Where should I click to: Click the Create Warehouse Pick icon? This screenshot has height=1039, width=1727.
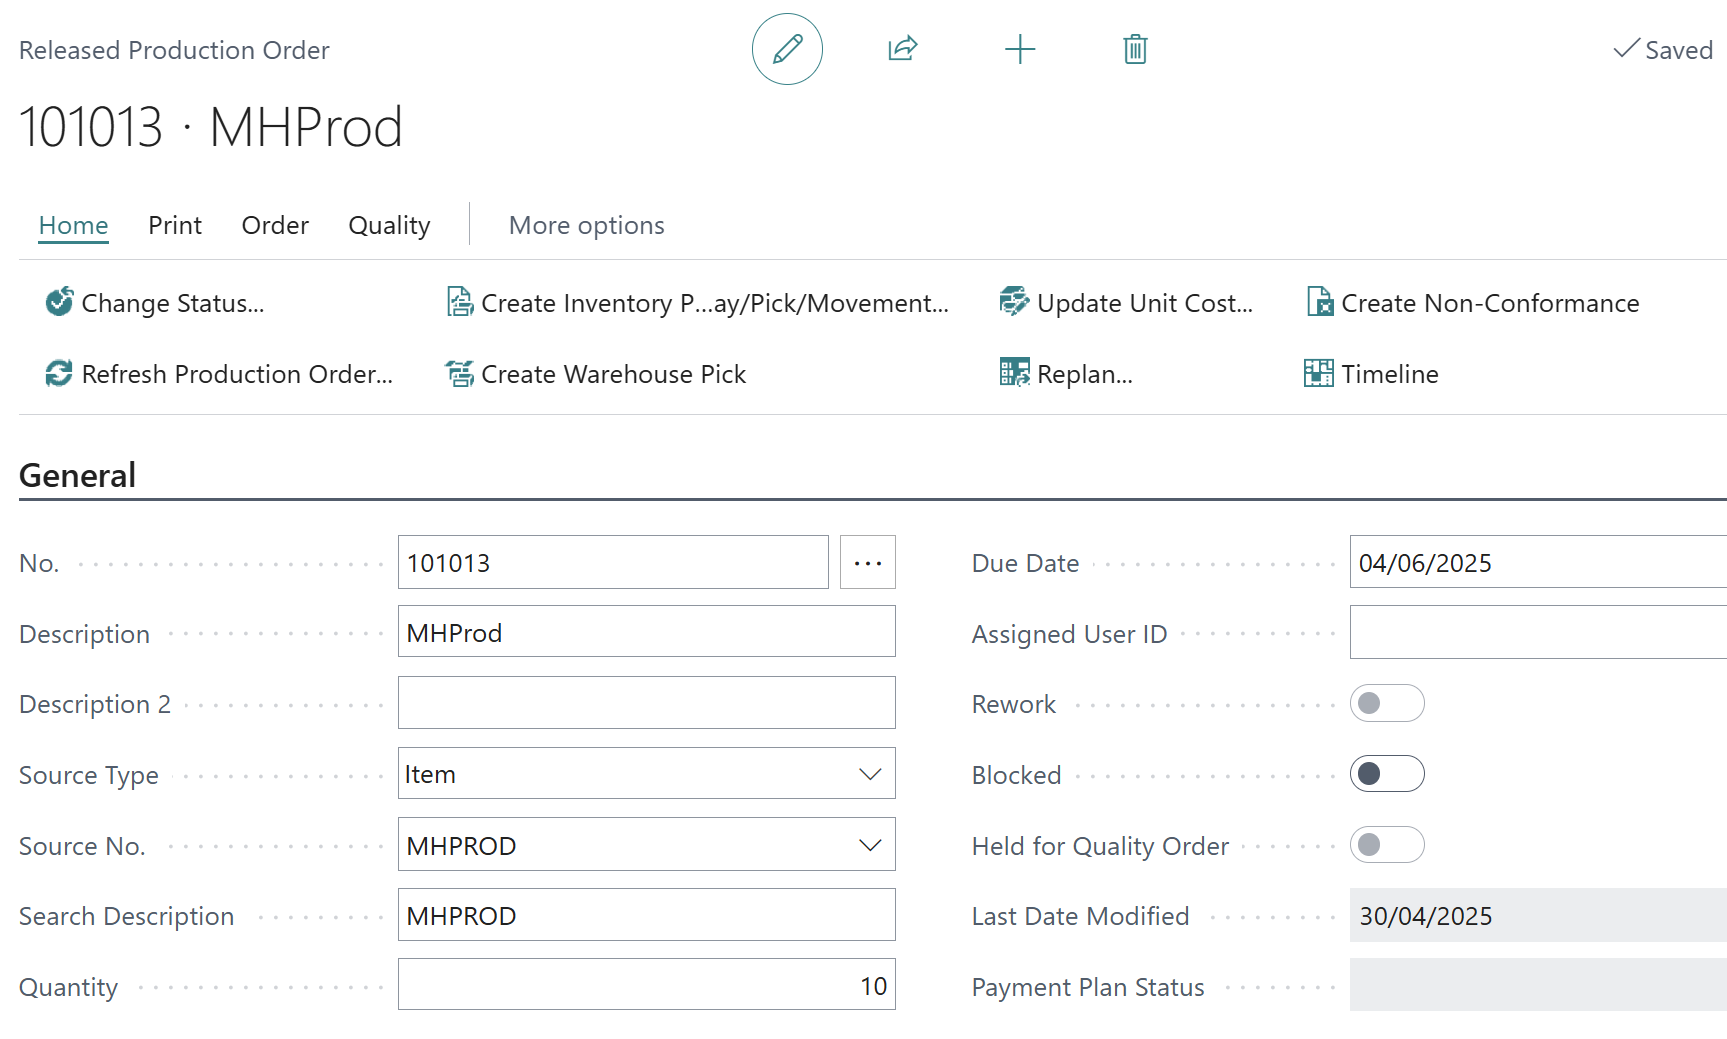tap(459, 373)
